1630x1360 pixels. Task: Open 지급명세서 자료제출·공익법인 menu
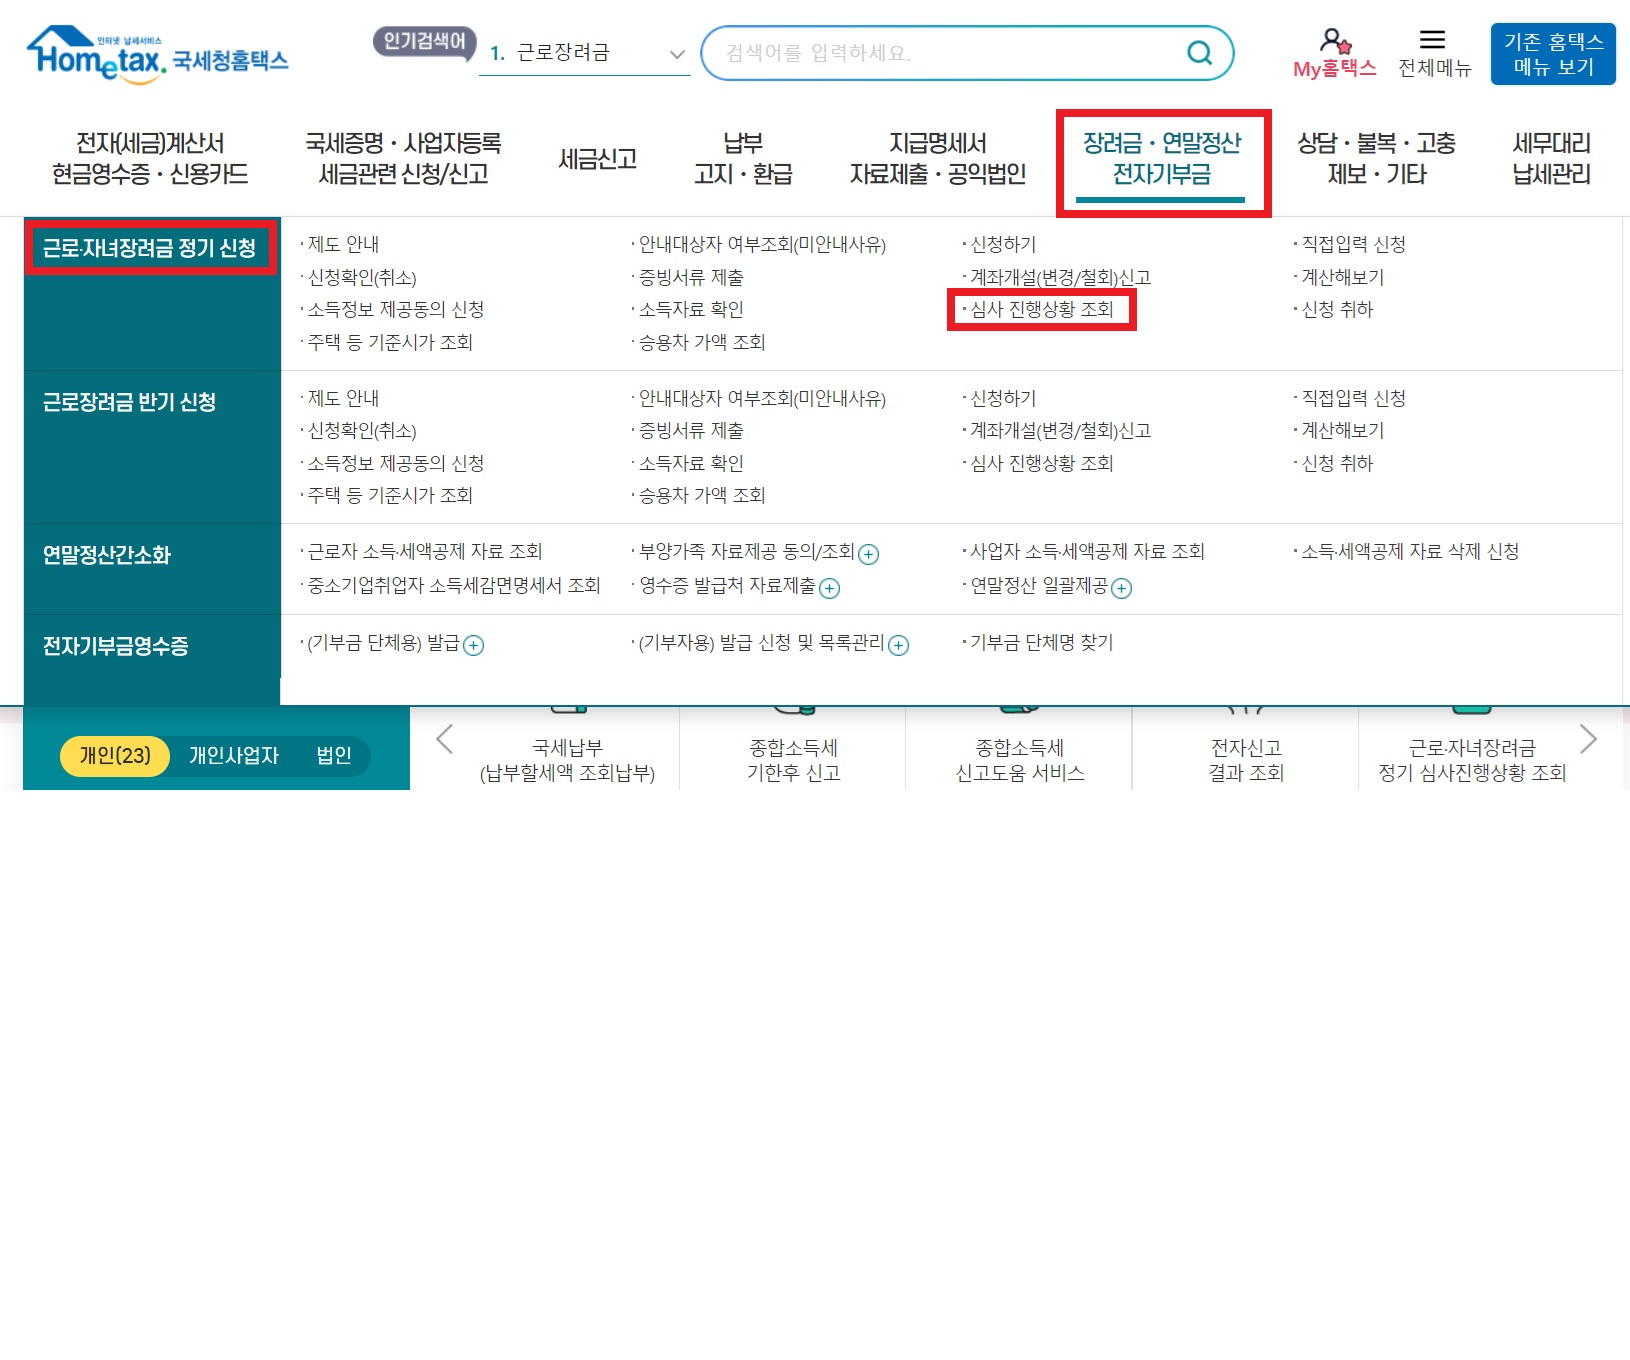[x=938, y=159]
